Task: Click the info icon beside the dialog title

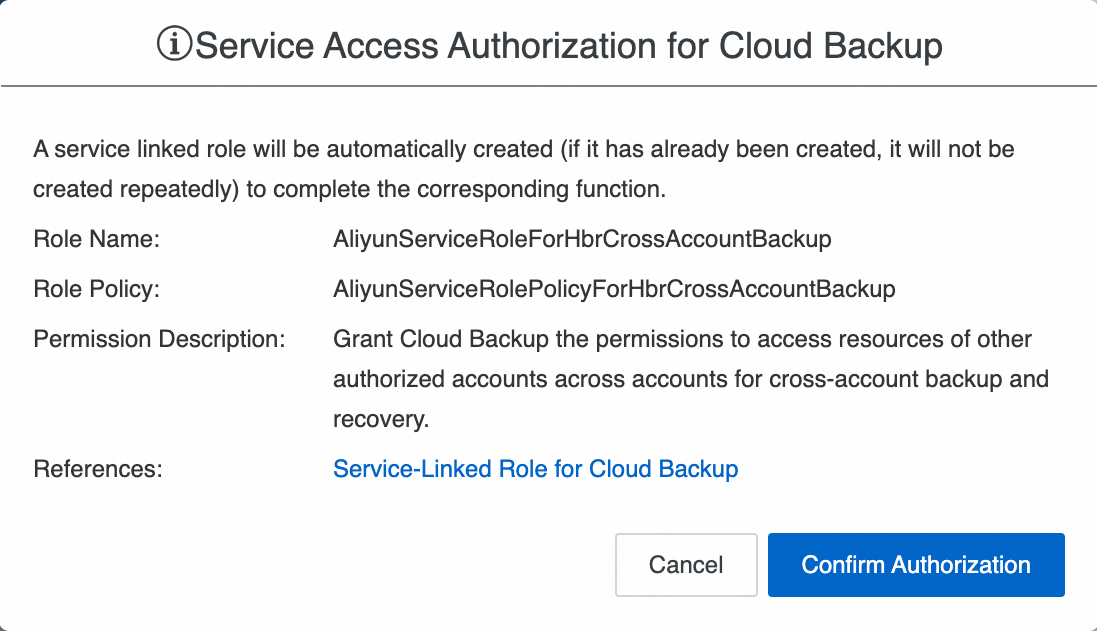Action: [x=175, y=45]
